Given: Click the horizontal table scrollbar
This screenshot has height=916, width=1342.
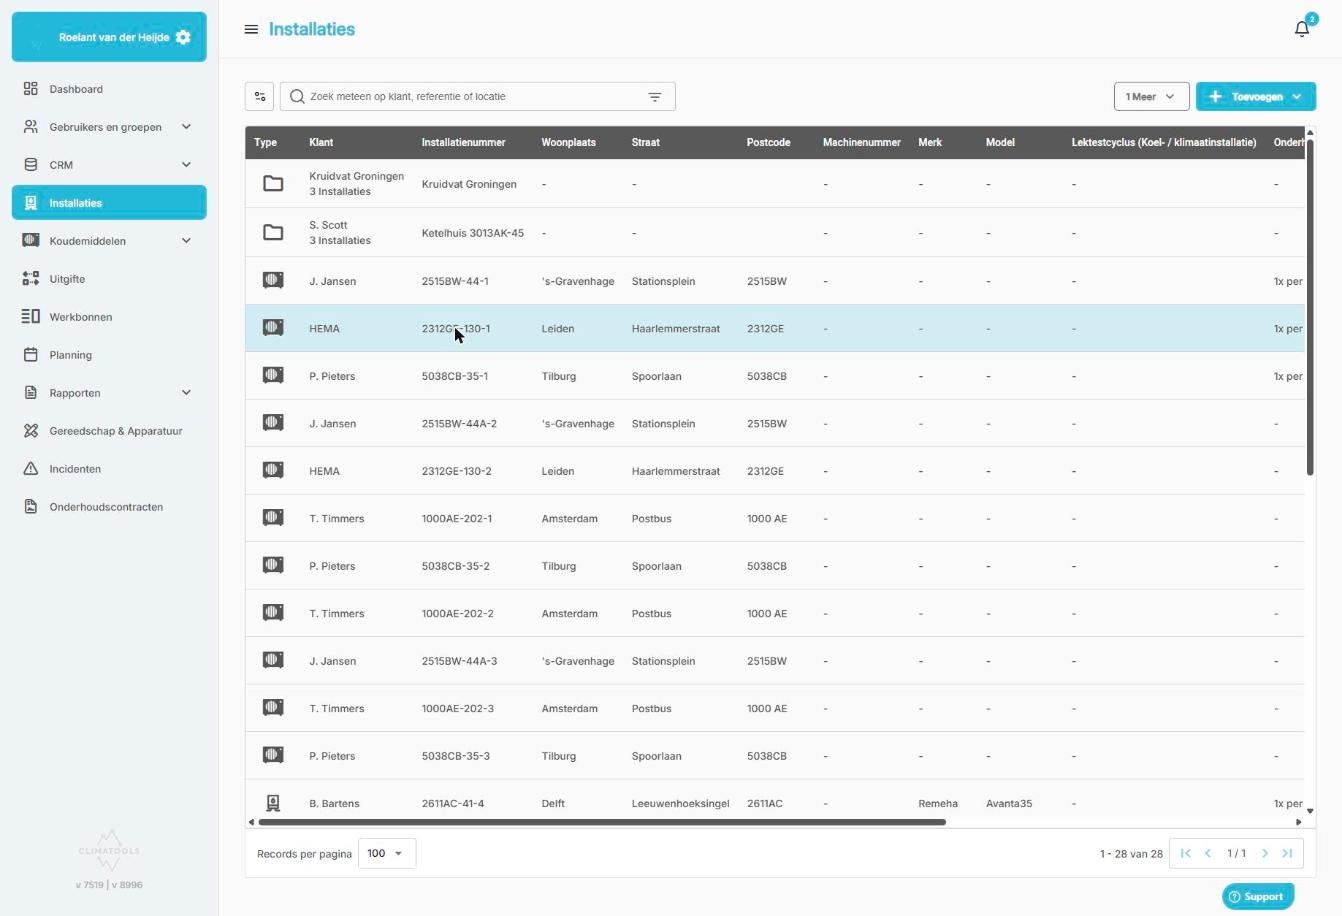Looking at the screenshot, I should pyautogui.click(x=602, y=822).
